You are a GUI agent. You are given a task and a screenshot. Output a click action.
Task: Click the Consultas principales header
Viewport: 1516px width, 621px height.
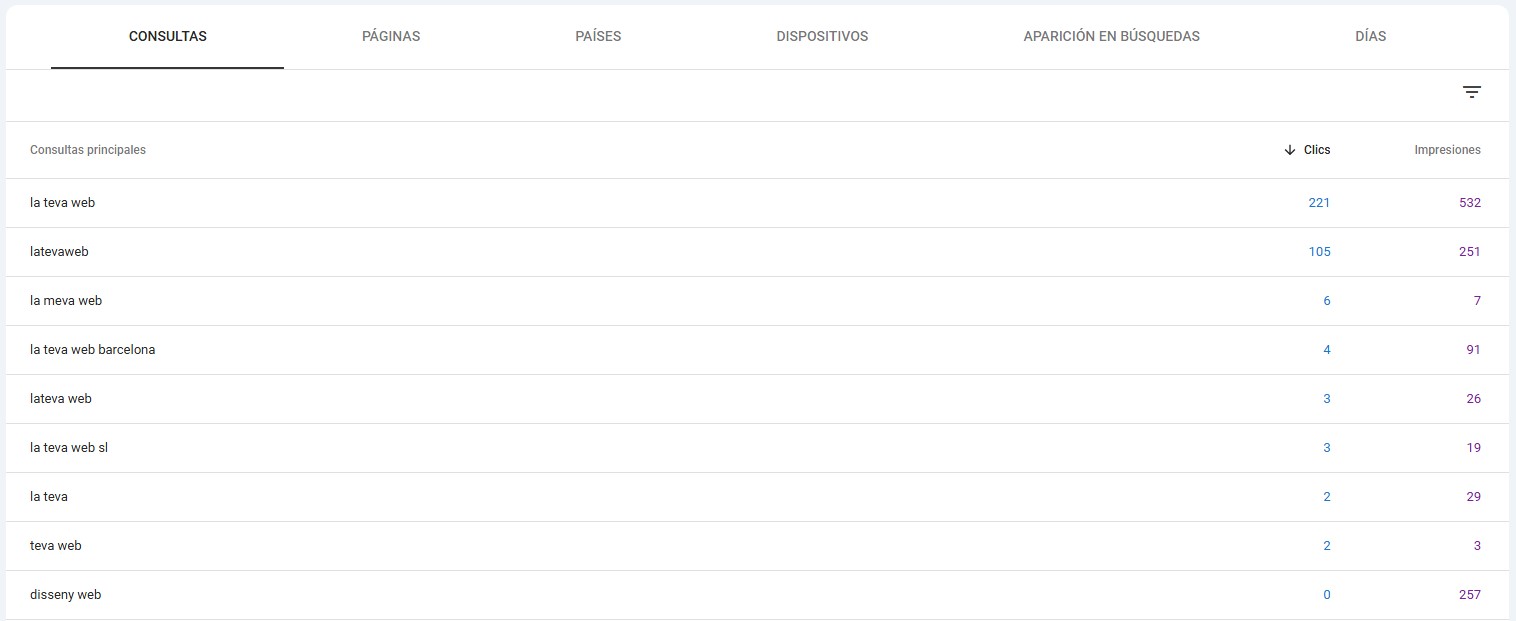click(x=88, y=150)
